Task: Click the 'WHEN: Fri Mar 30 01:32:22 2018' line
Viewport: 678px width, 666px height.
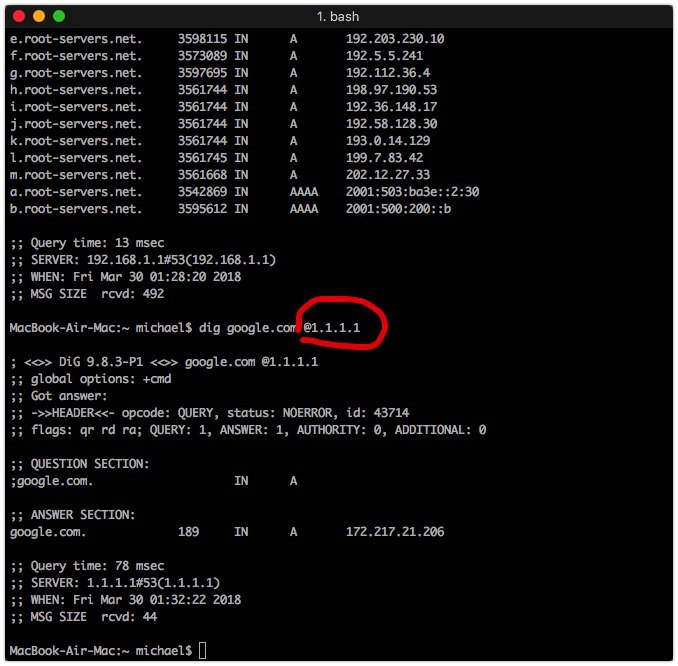Action: 125,600
